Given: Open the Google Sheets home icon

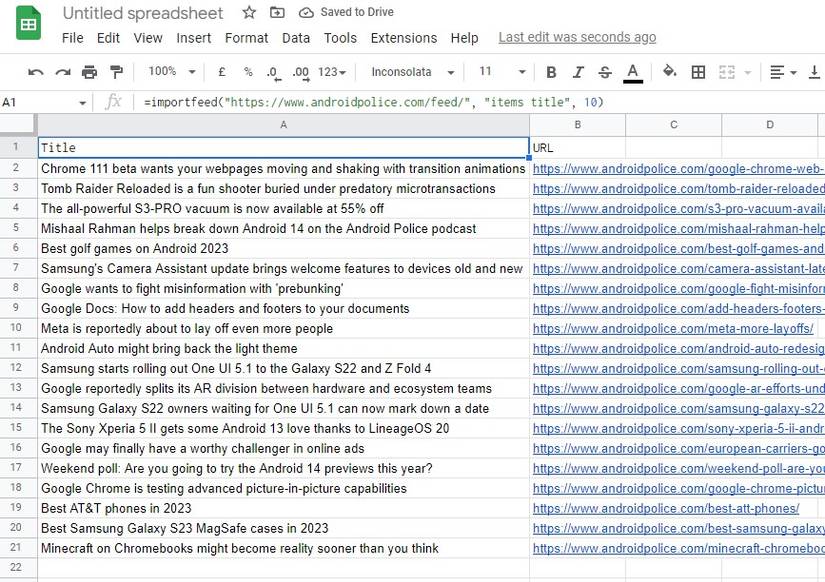Looking at the screenshot, I should (x=28, y=23).
